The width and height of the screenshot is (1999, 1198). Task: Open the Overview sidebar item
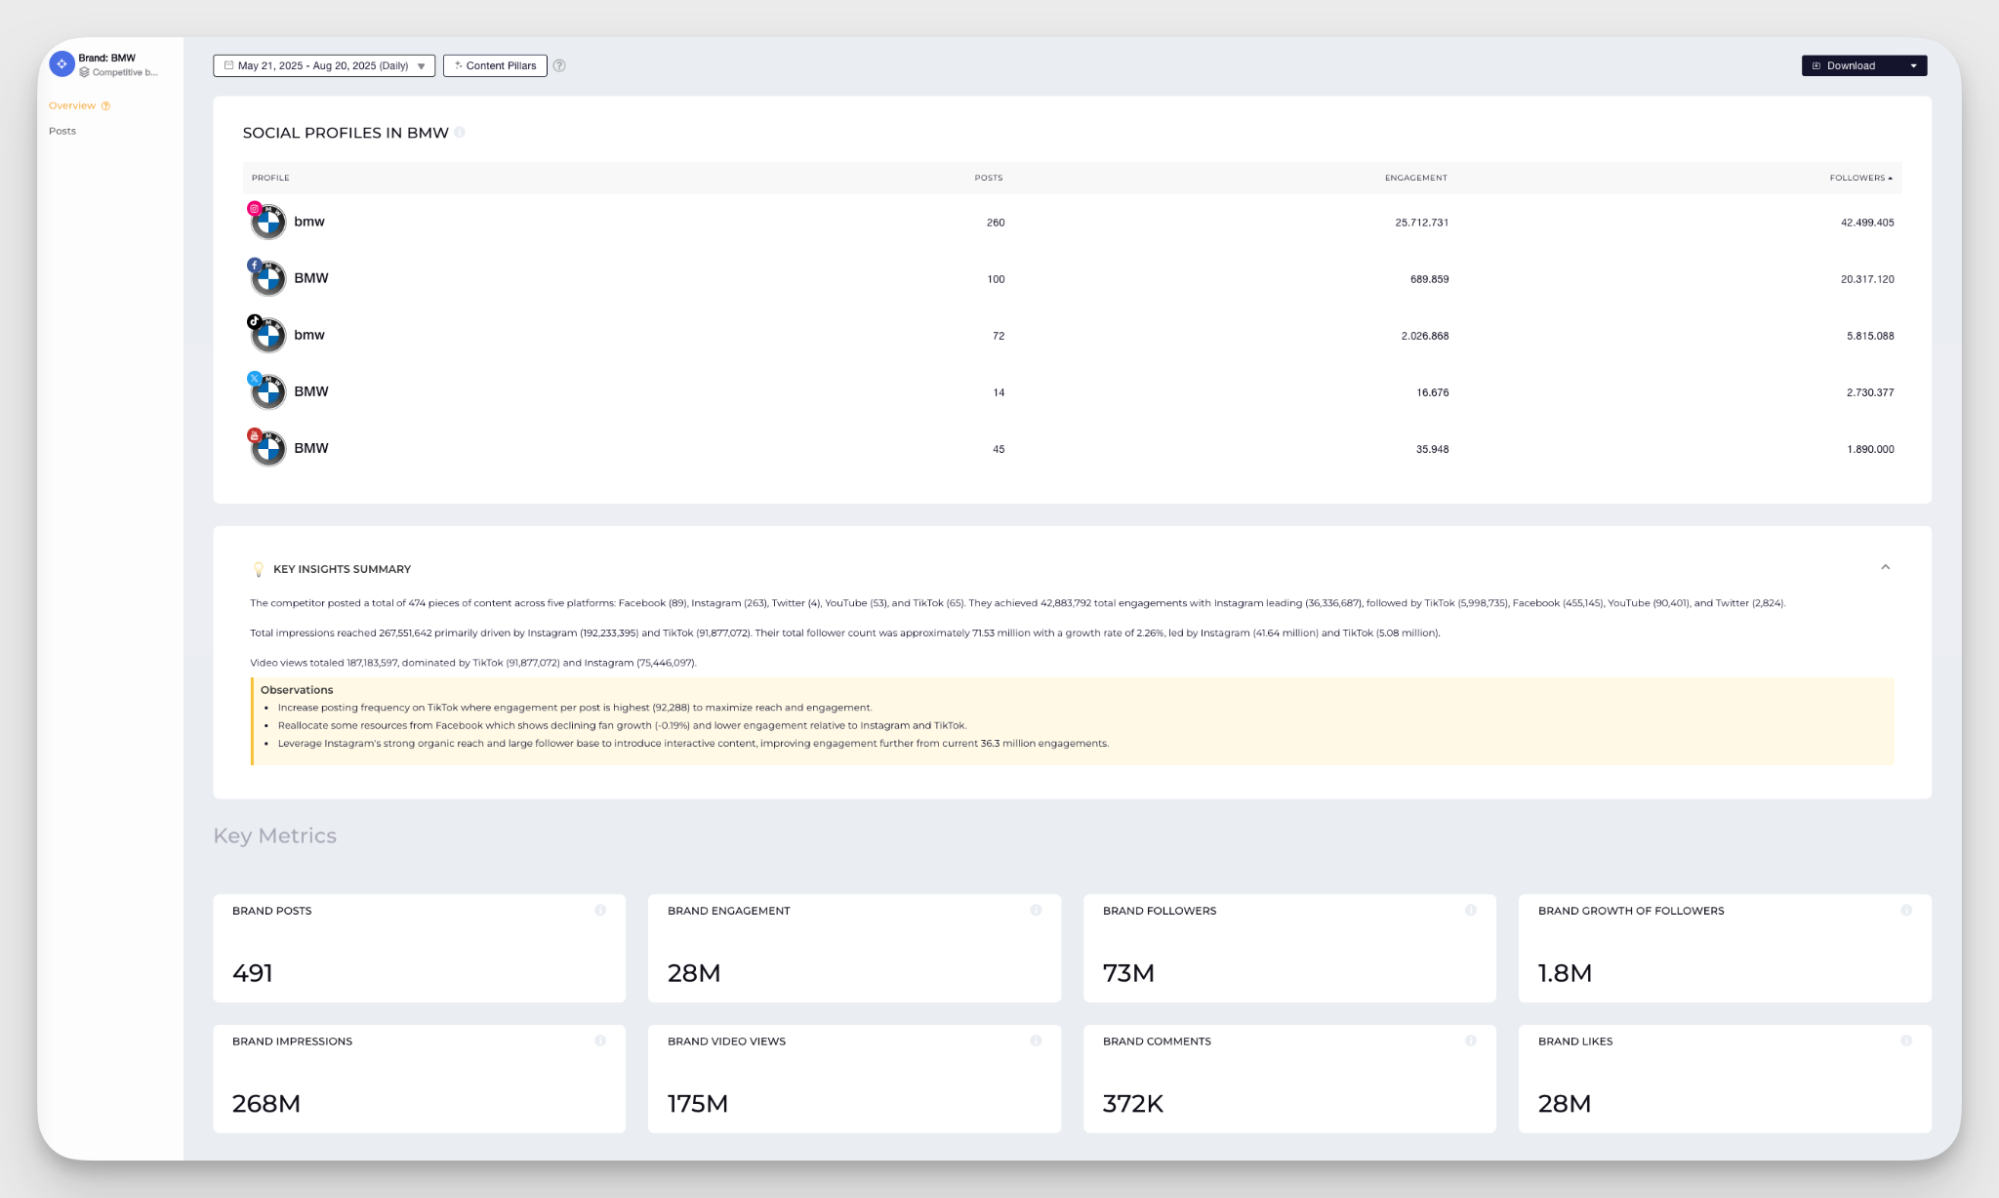pyautogui.click(x=72, y=106)
